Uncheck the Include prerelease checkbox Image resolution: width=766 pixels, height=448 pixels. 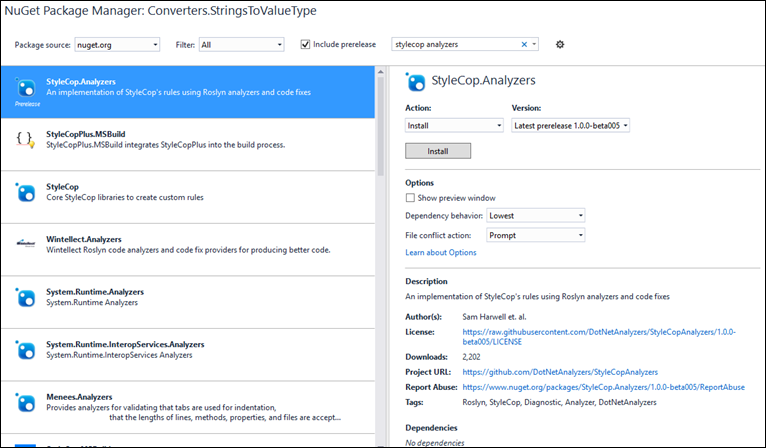point(307,44)
